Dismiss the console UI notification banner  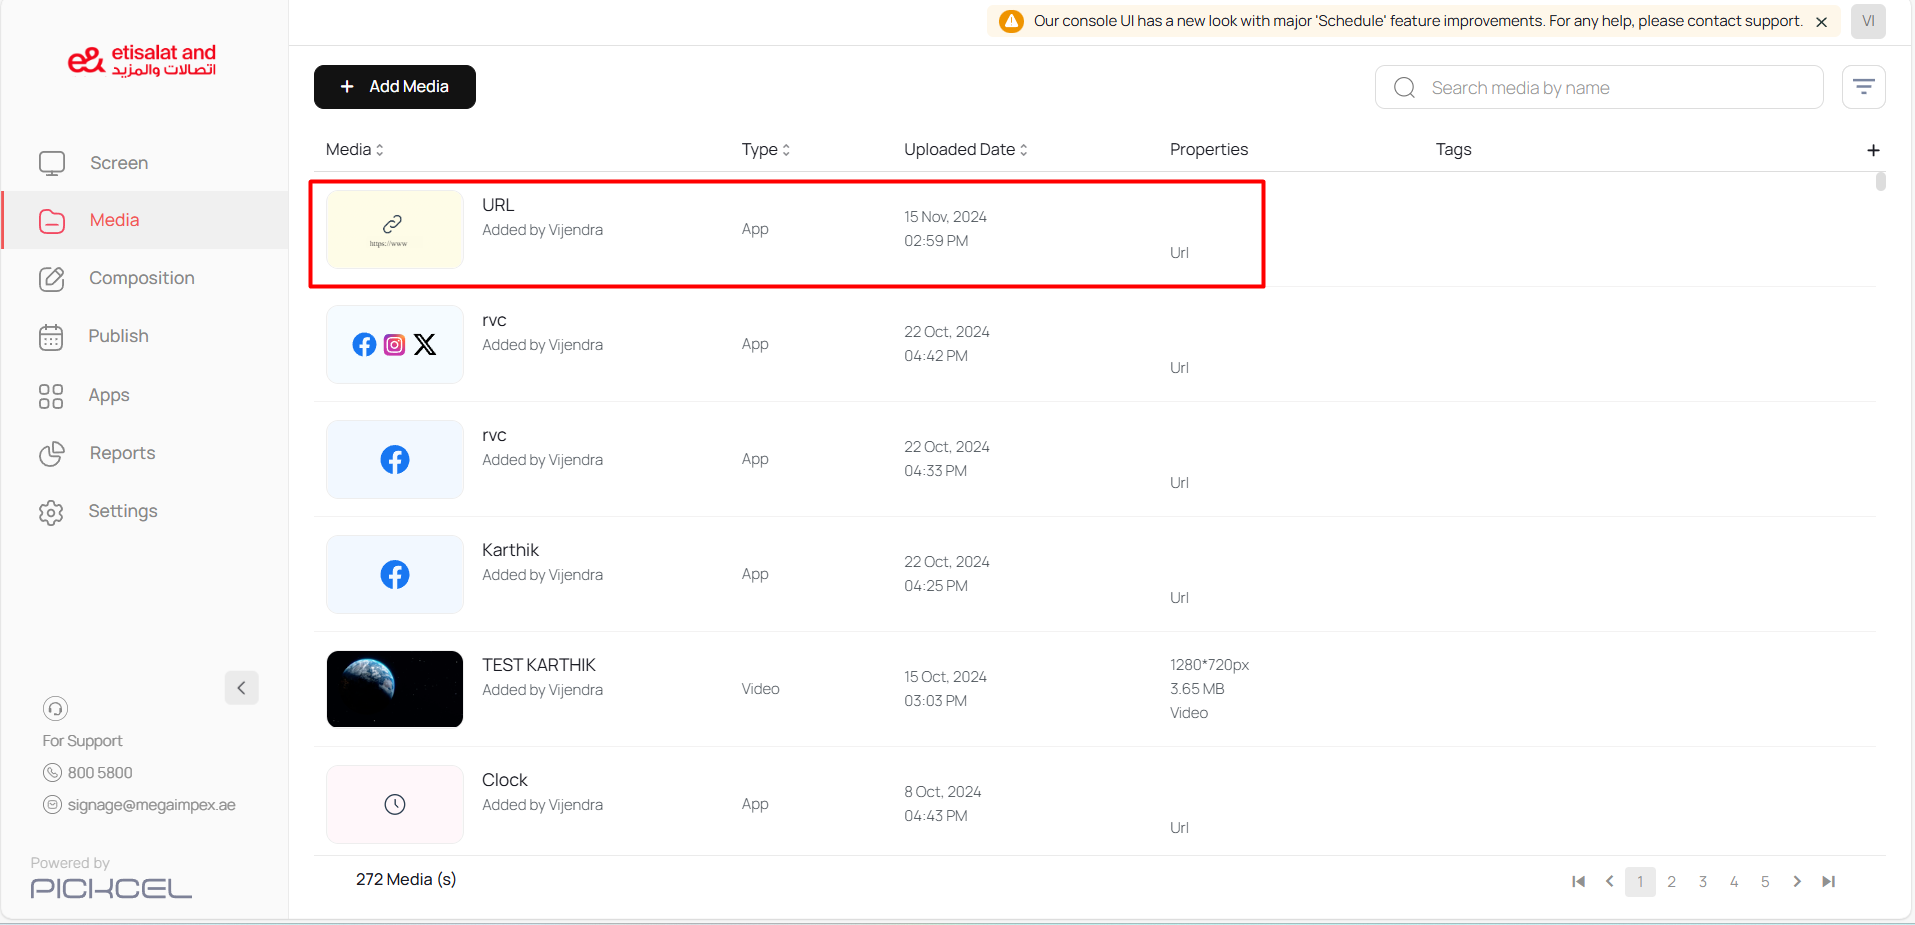pos(1821,22)
